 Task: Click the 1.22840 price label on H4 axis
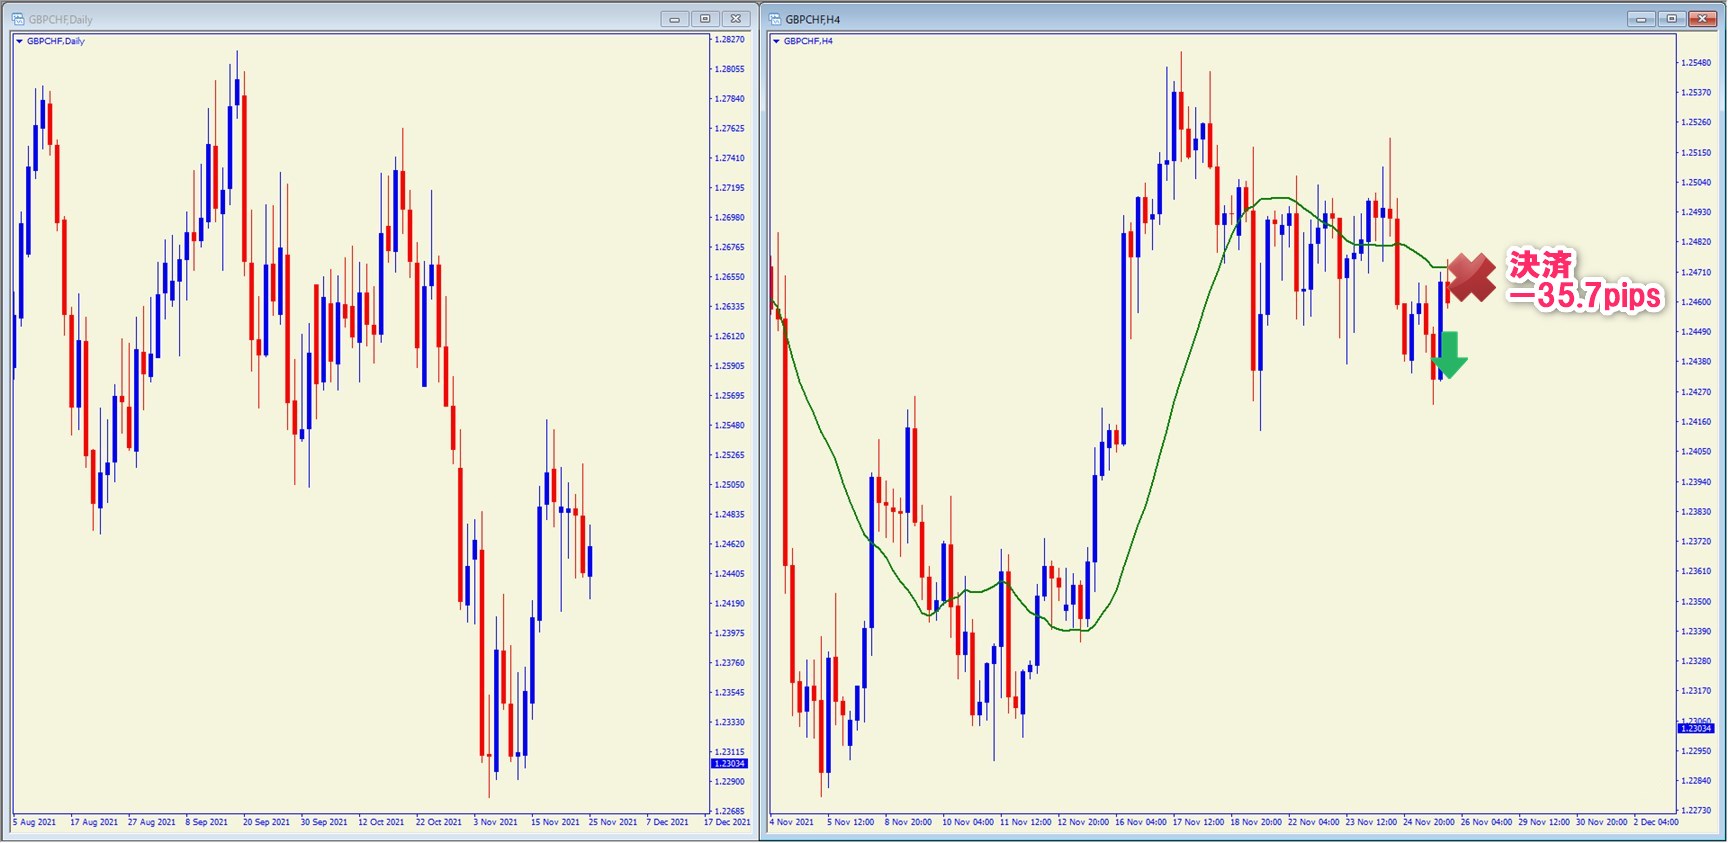(x=1696, y=781)
